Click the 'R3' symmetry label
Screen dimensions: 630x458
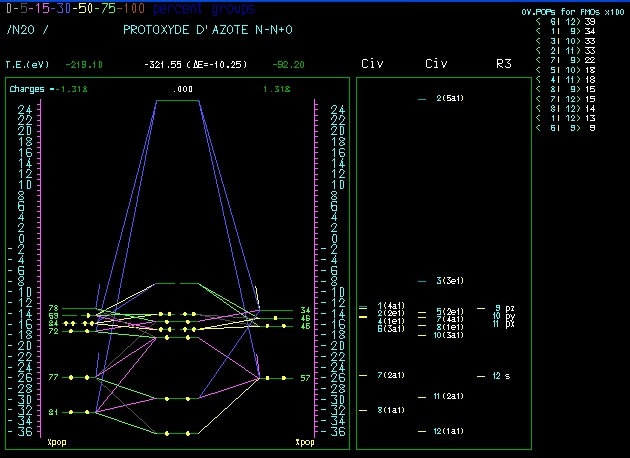(x=503, y=63)
